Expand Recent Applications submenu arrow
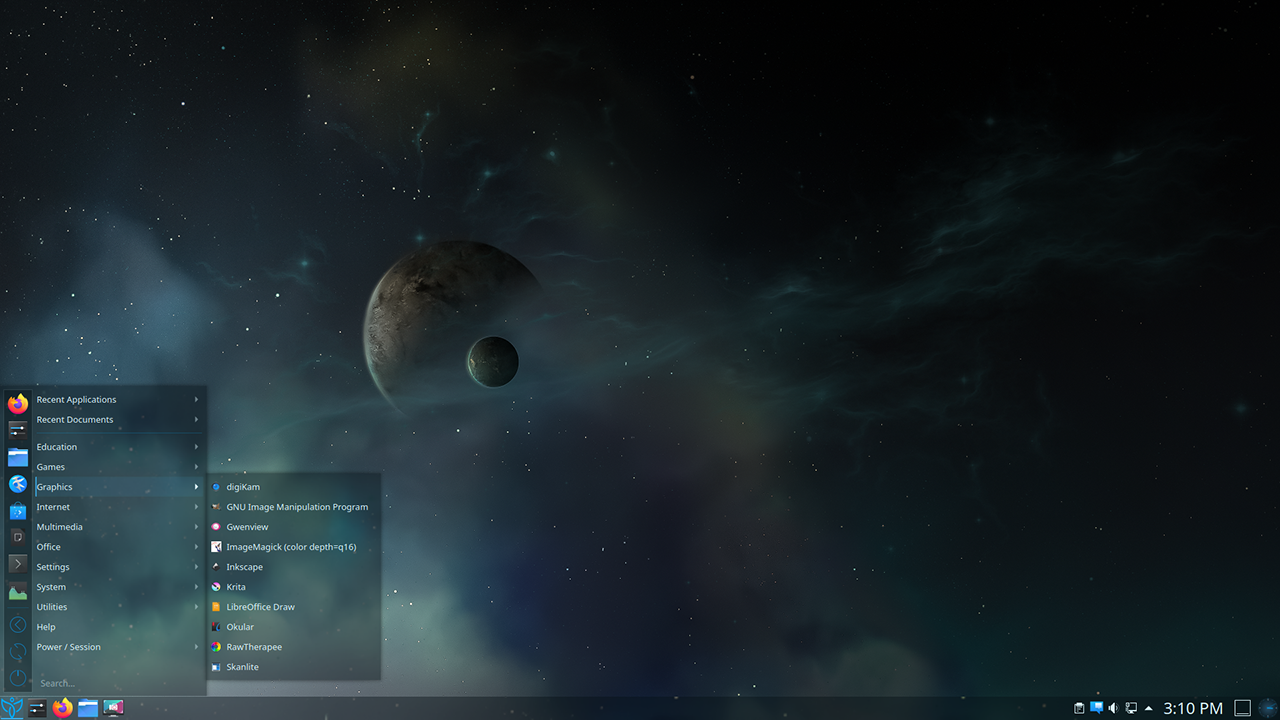 [196, 400]
